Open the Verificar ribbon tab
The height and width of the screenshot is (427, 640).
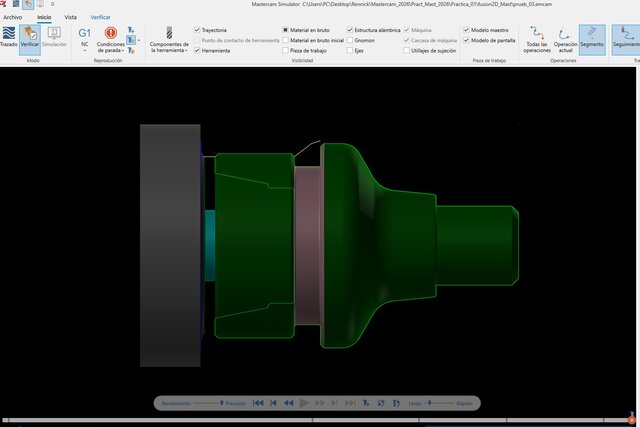click(100, 17)
